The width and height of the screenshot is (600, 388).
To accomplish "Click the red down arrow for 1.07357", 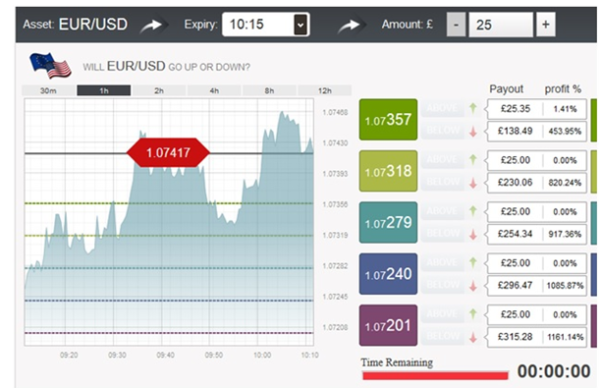I will click(473, 132).
